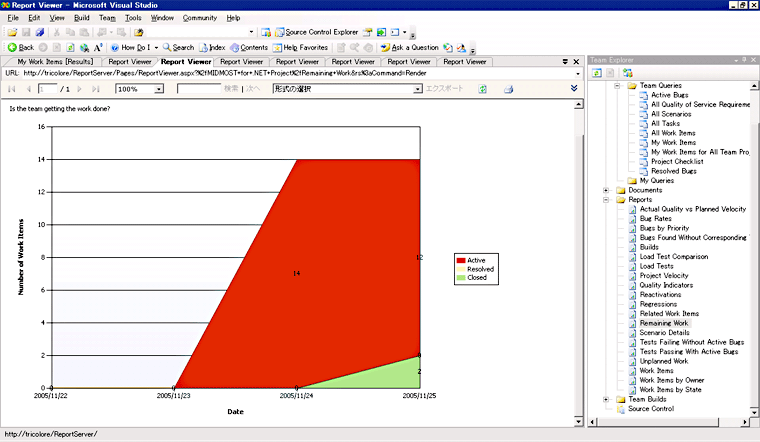The width and height of the screenshot is (760, 442).
Task: Collapse the Reports folder
Action: point(606,200)
